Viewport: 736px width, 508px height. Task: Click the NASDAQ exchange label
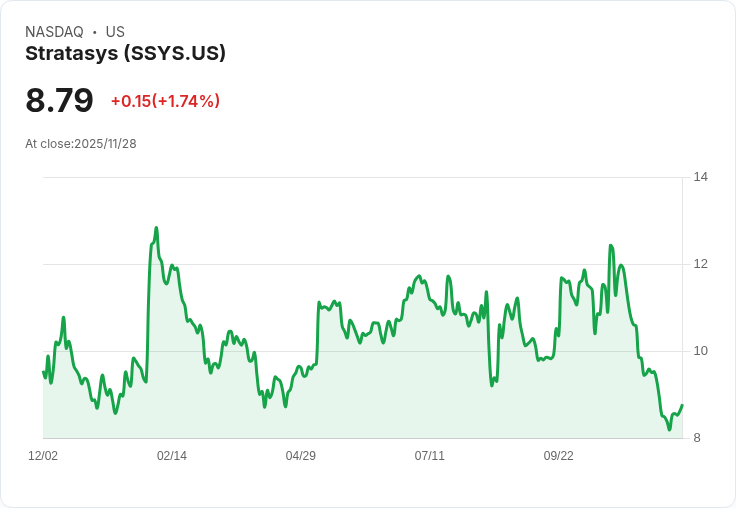(x=54, y=32)
